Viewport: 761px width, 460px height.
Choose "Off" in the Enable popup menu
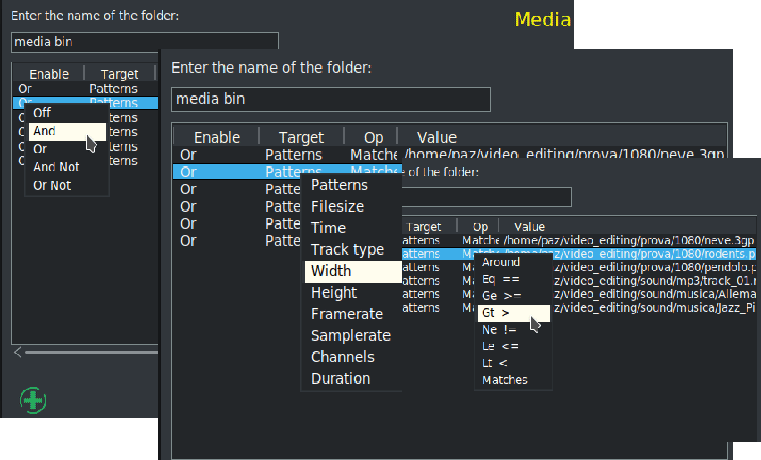(43, 113)
